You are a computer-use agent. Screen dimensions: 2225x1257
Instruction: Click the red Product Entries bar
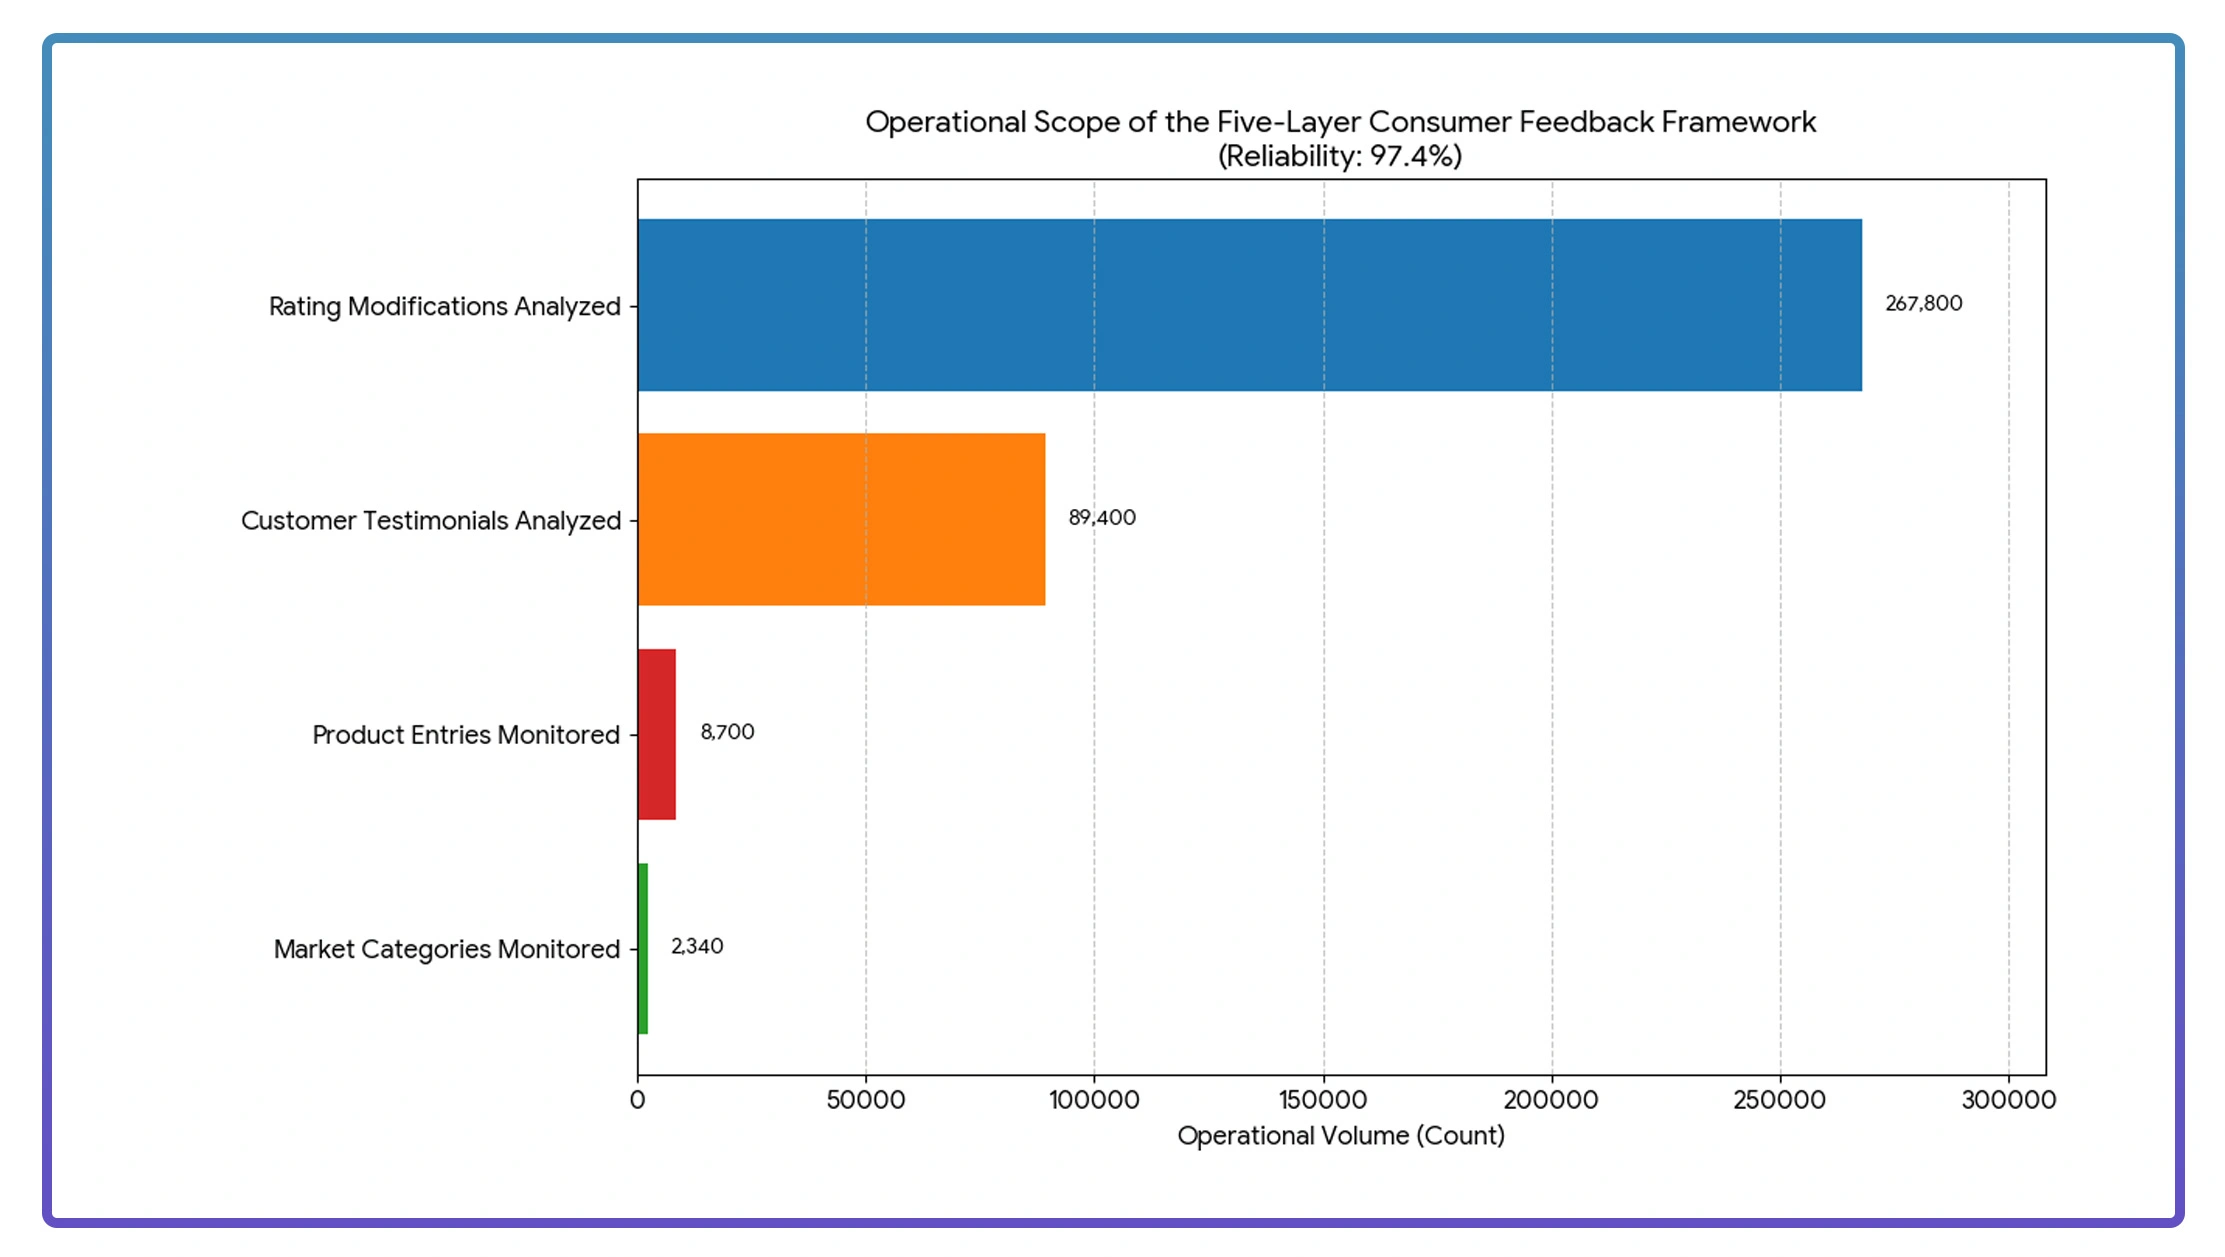pos(657,734)
